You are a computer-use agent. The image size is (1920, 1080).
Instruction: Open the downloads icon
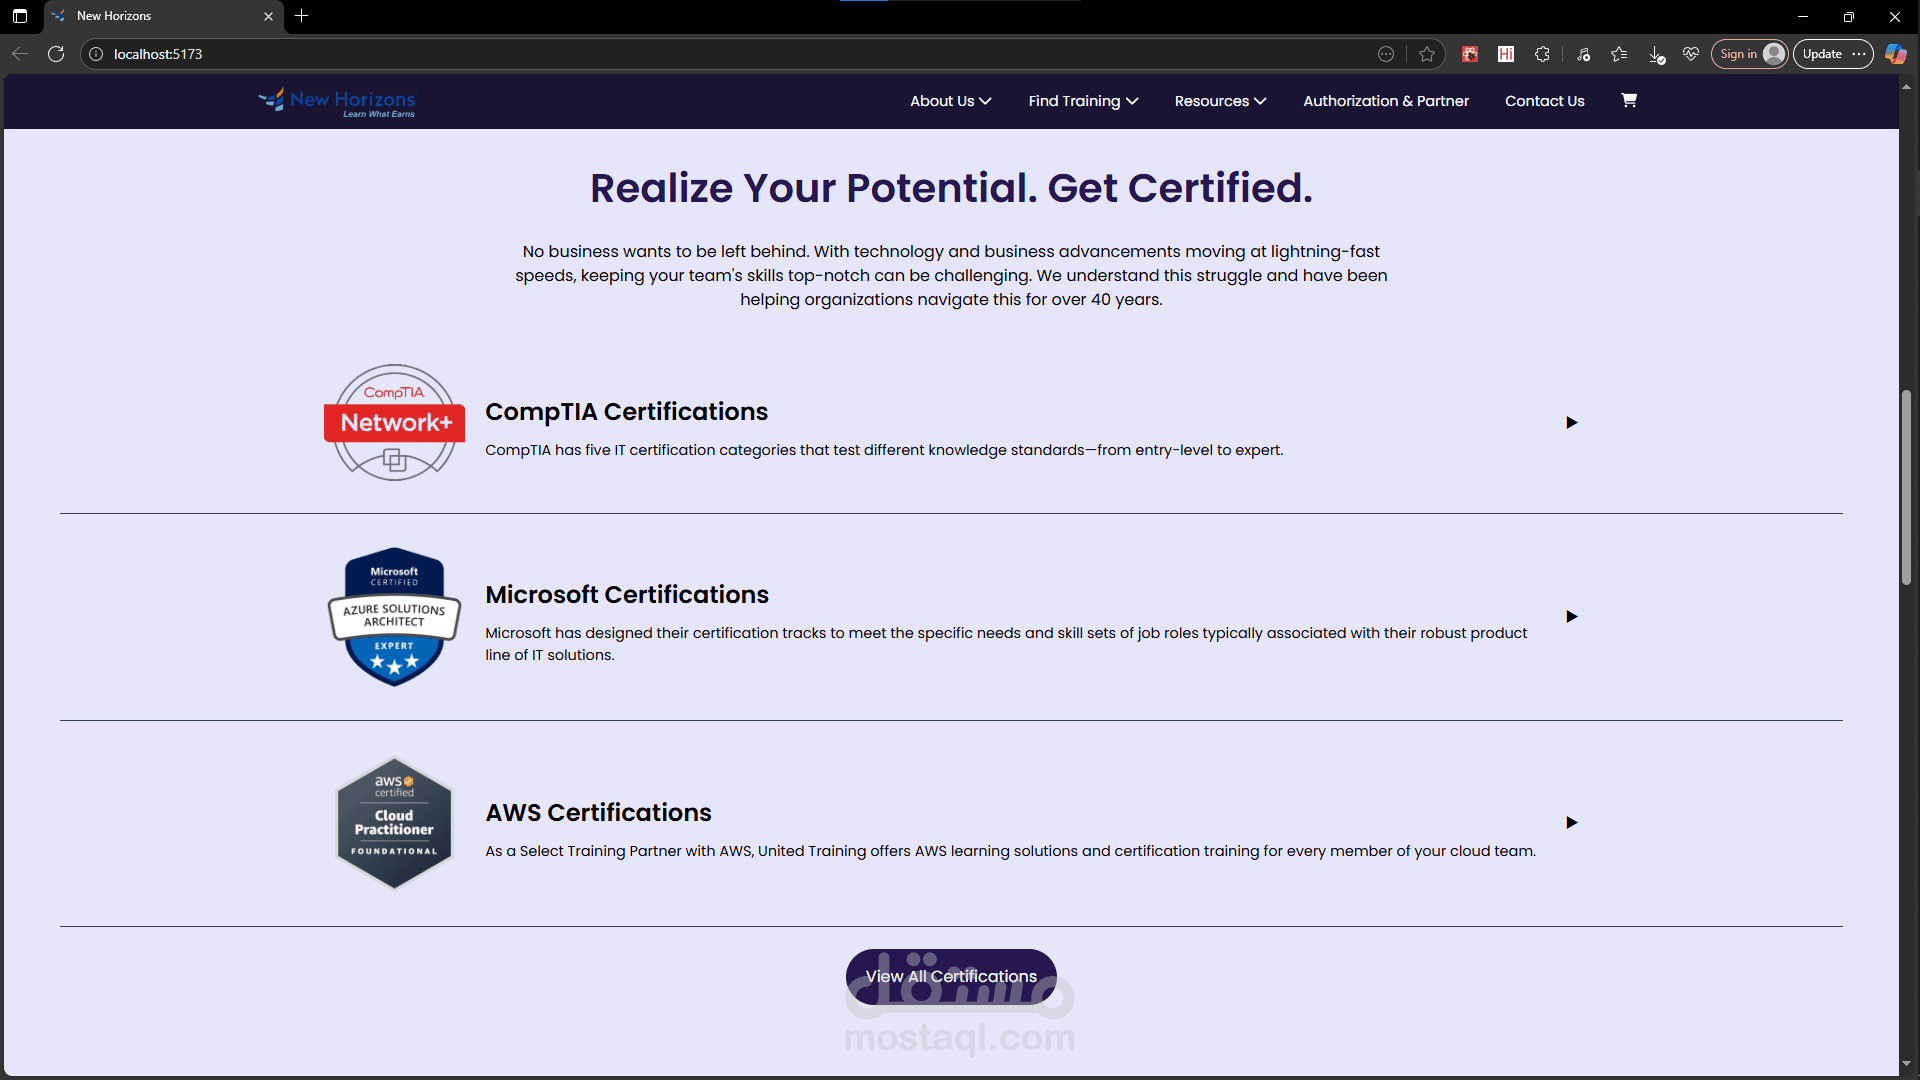1656,54
